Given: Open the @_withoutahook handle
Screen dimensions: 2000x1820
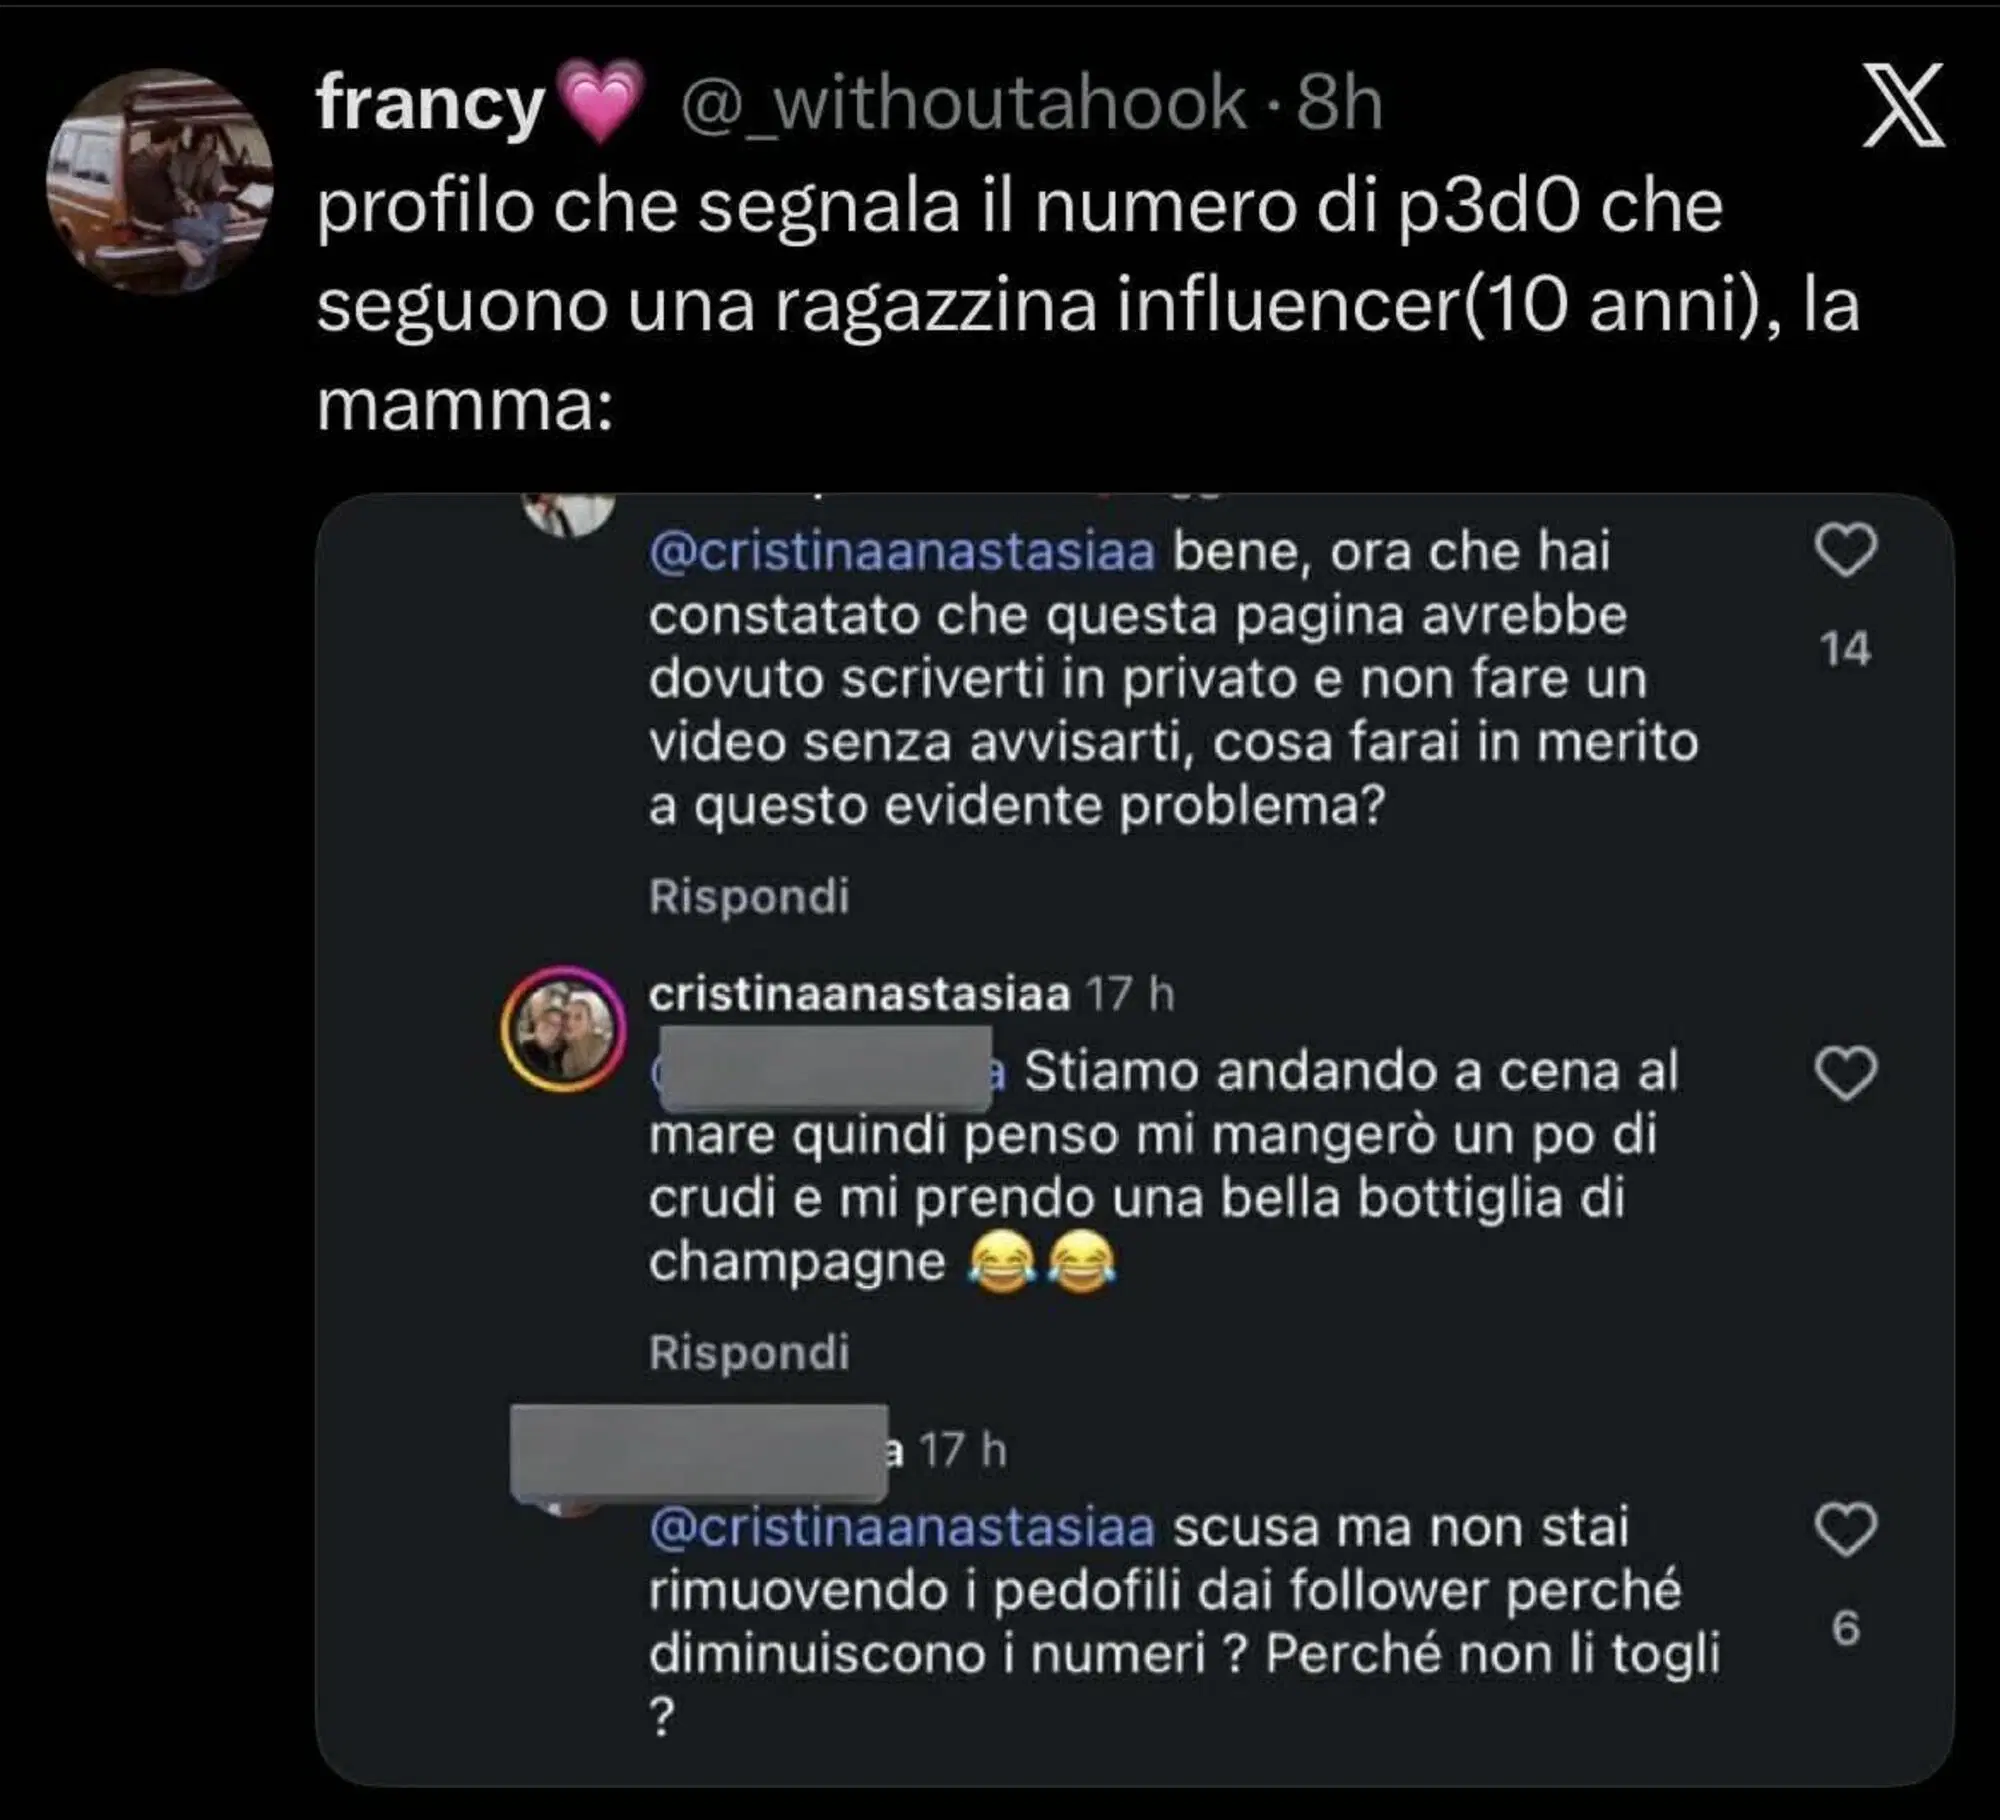Looking at the screenshot, I should point(963,104).
